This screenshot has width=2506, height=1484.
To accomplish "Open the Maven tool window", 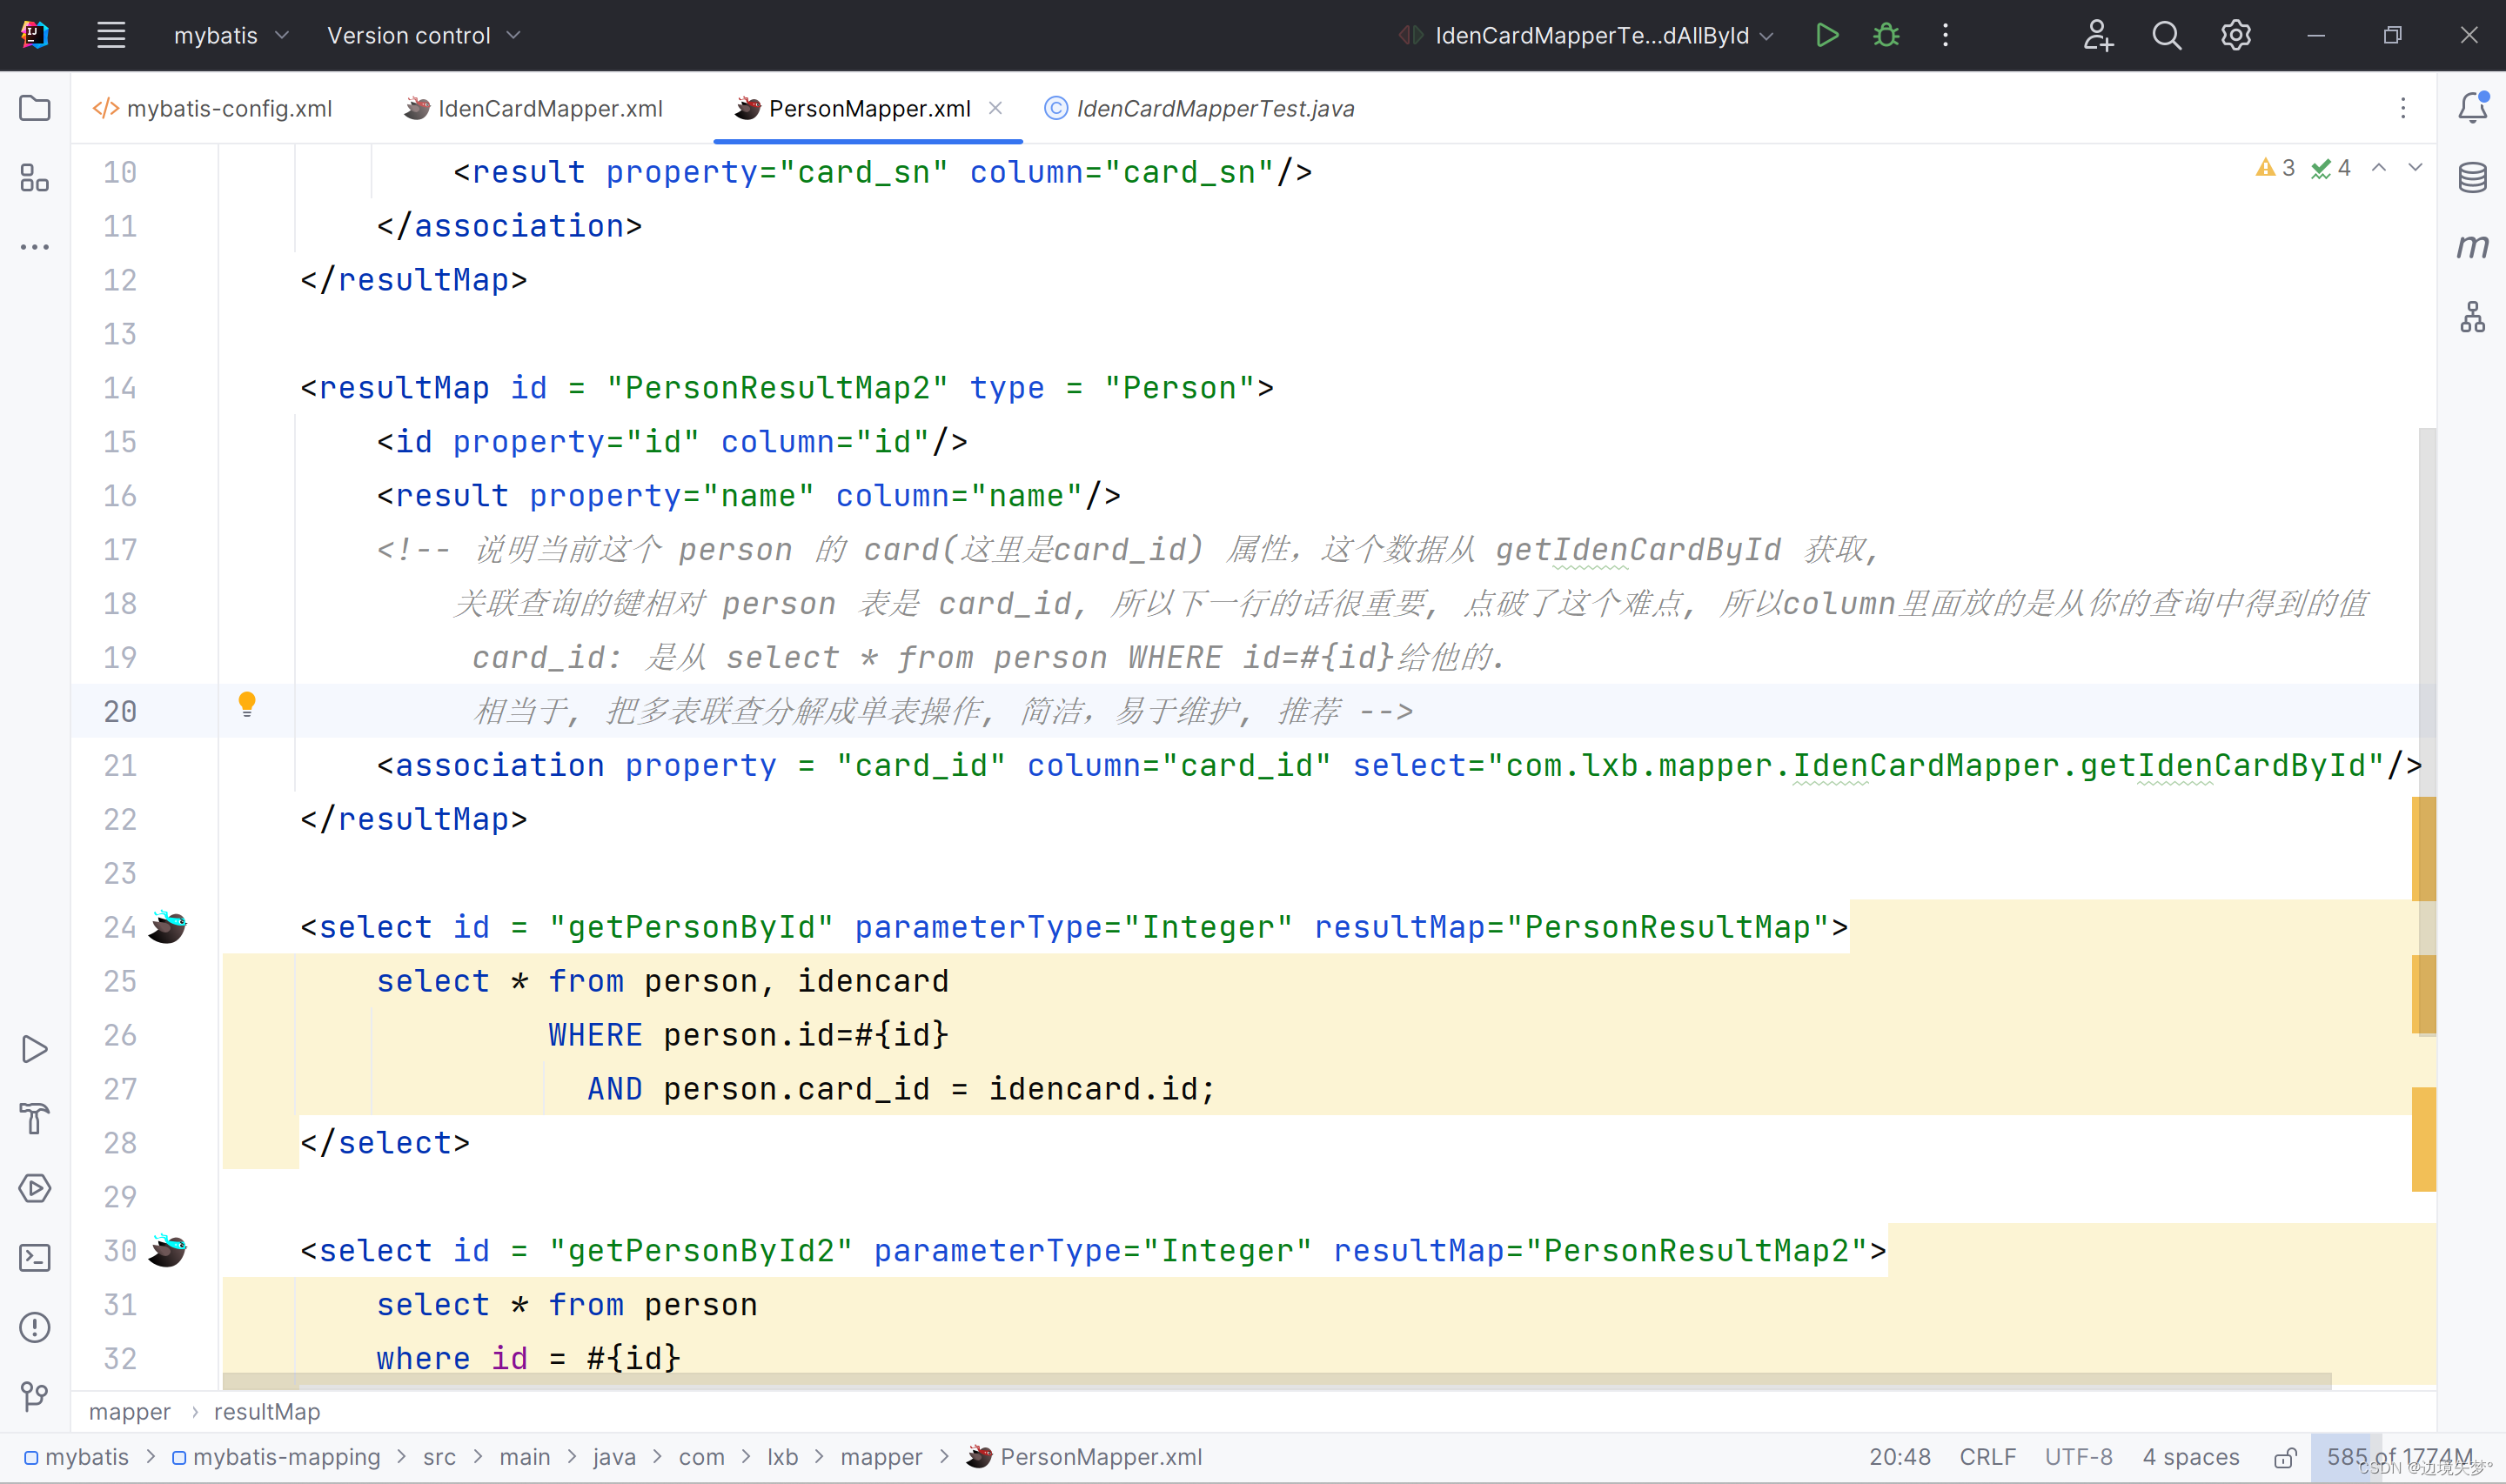I will (2473, 246).
